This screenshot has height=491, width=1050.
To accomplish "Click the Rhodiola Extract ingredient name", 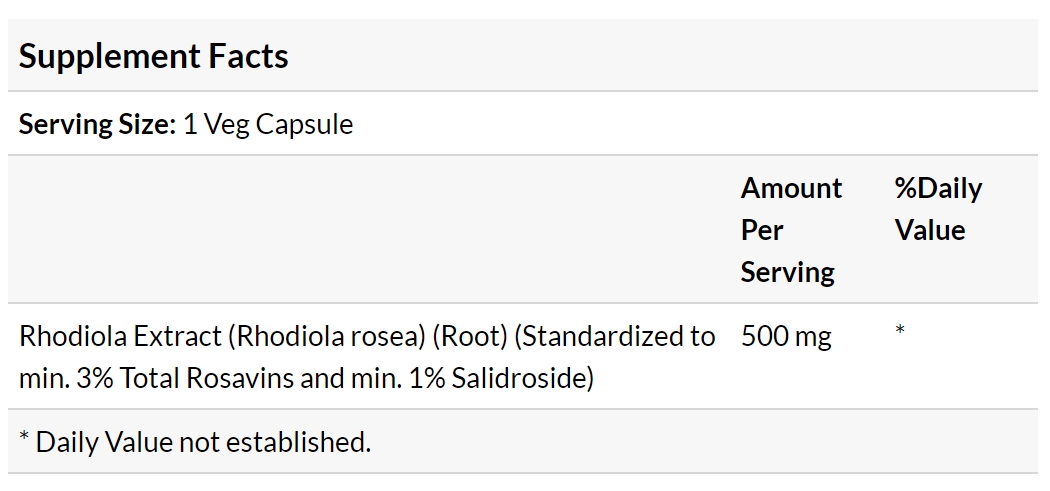I will click(123, 336).
